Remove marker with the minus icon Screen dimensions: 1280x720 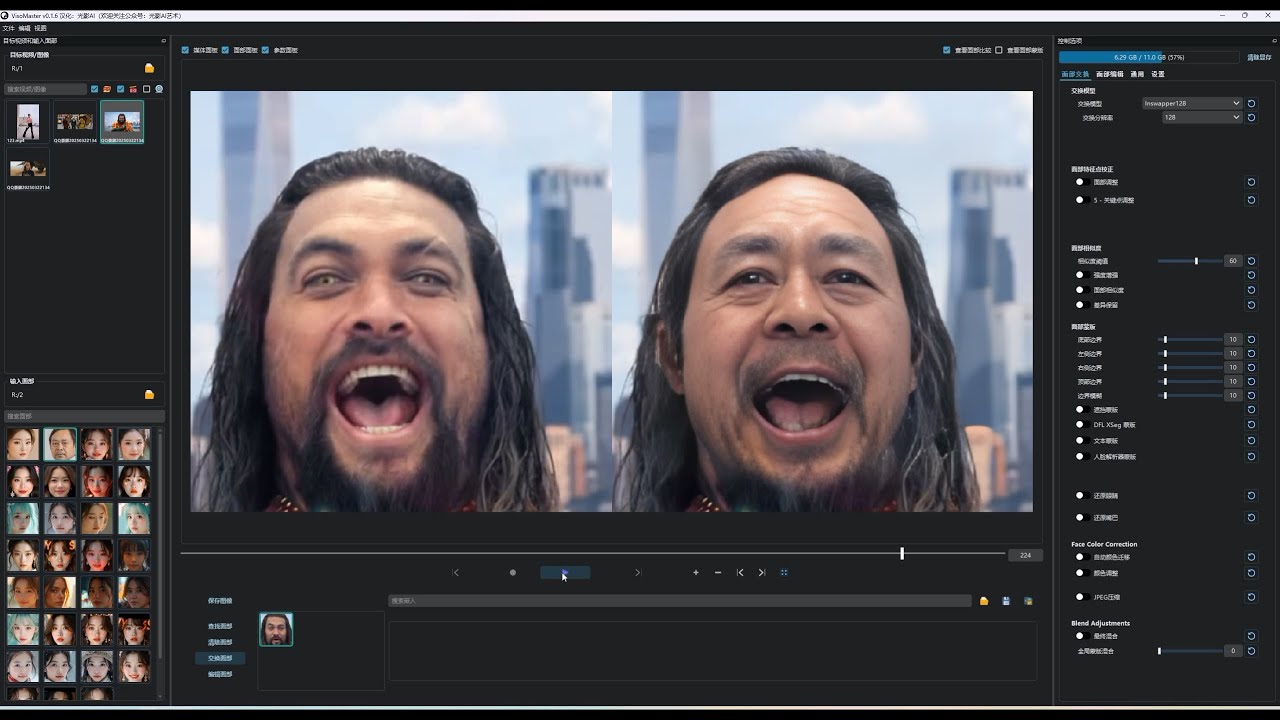(718, 573)
